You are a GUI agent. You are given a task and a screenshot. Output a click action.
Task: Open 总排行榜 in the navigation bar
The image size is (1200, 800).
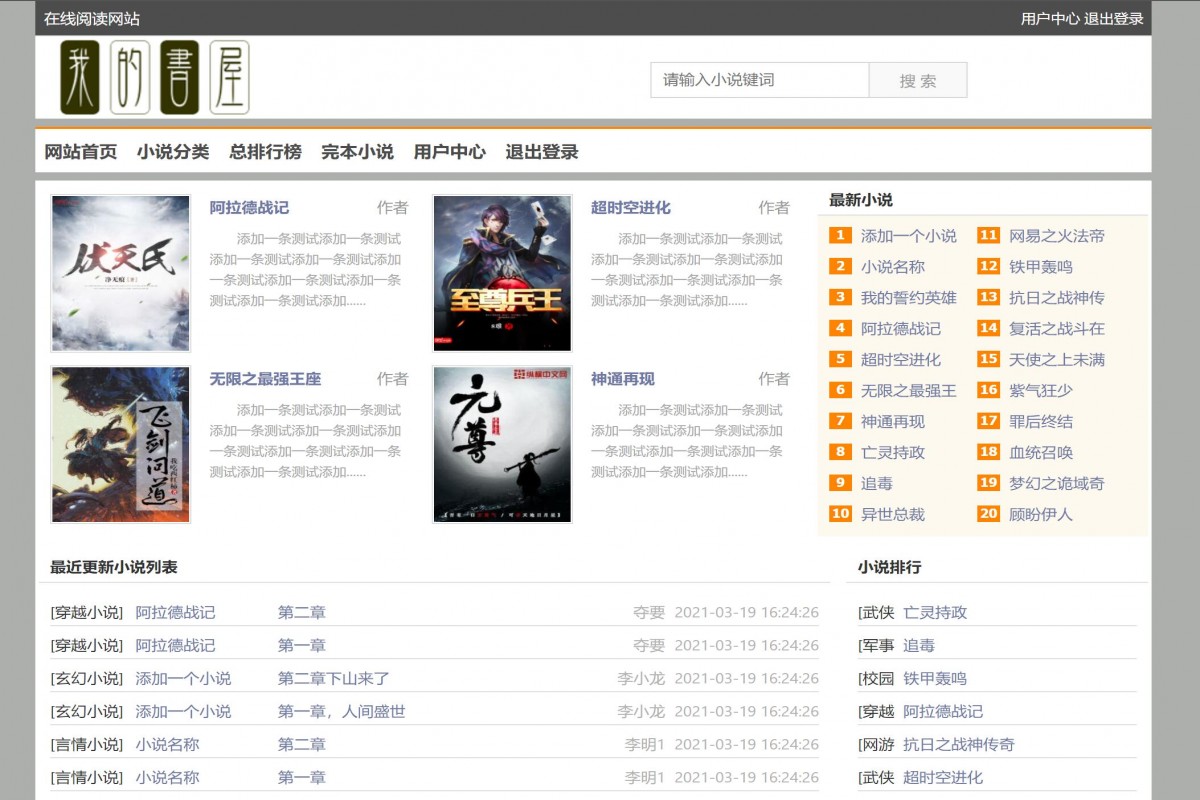(266, 152)
